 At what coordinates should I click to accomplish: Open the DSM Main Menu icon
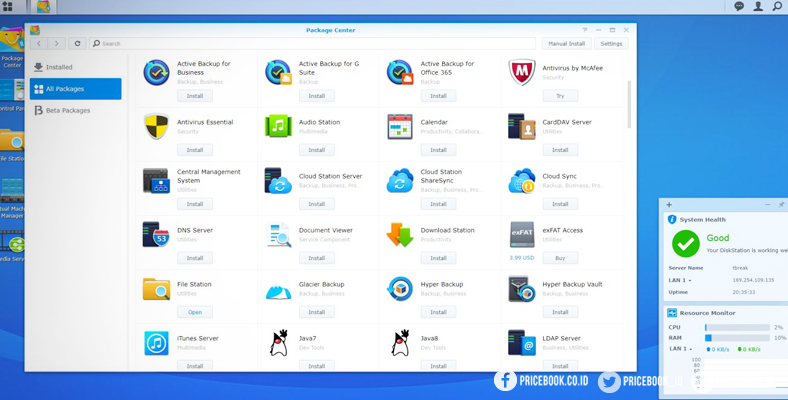pos(8,7)
